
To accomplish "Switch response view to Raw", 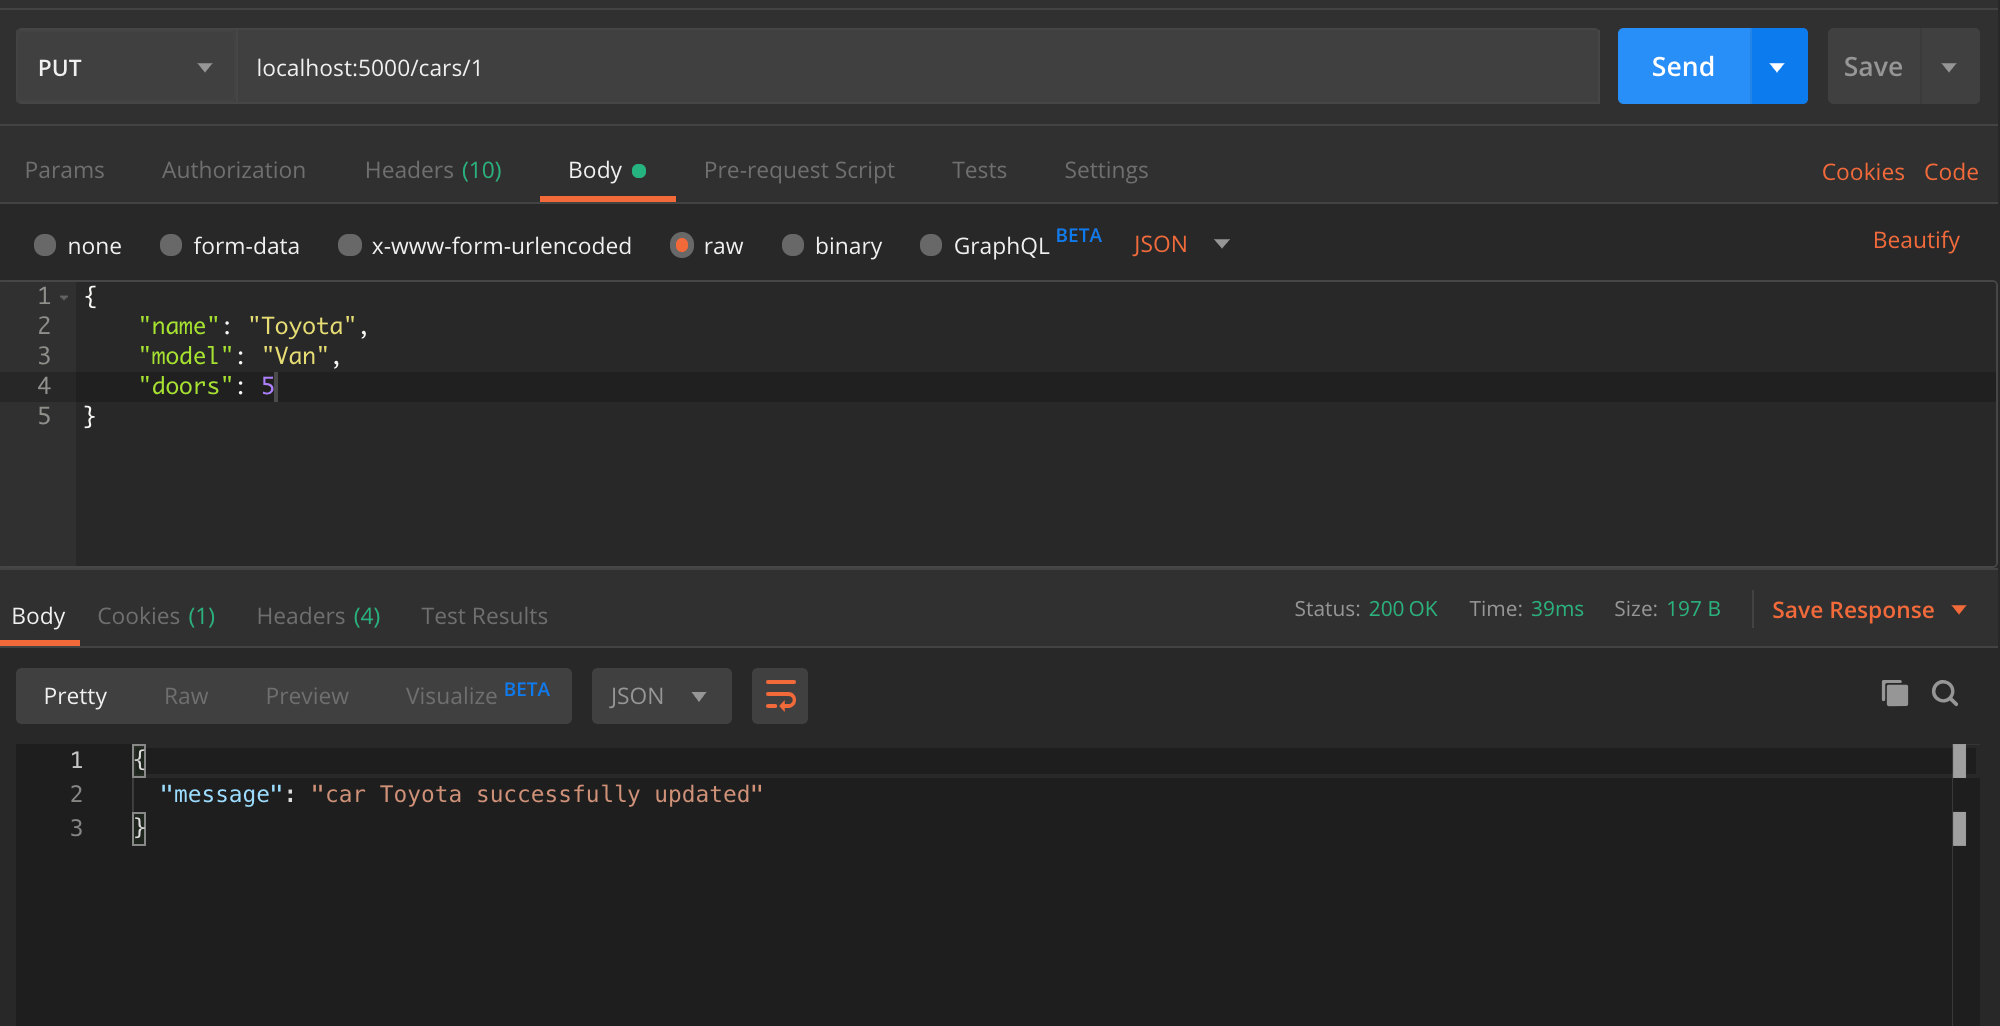I will pyautogui.click(x=186, y=695).
